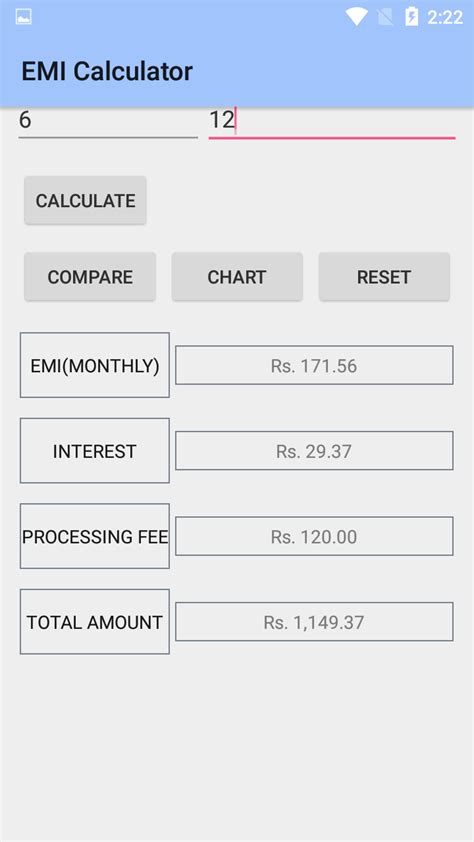Tap the TOTAL AMOUNT label box
The width and height of the screenshot is (474, 842).
95,622
